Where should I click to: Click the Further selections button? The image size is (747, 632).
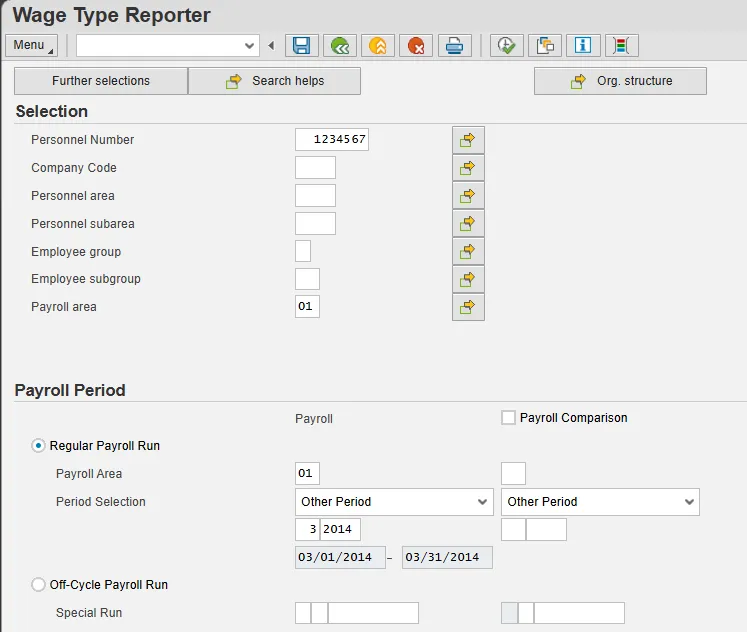click(101, 81)
